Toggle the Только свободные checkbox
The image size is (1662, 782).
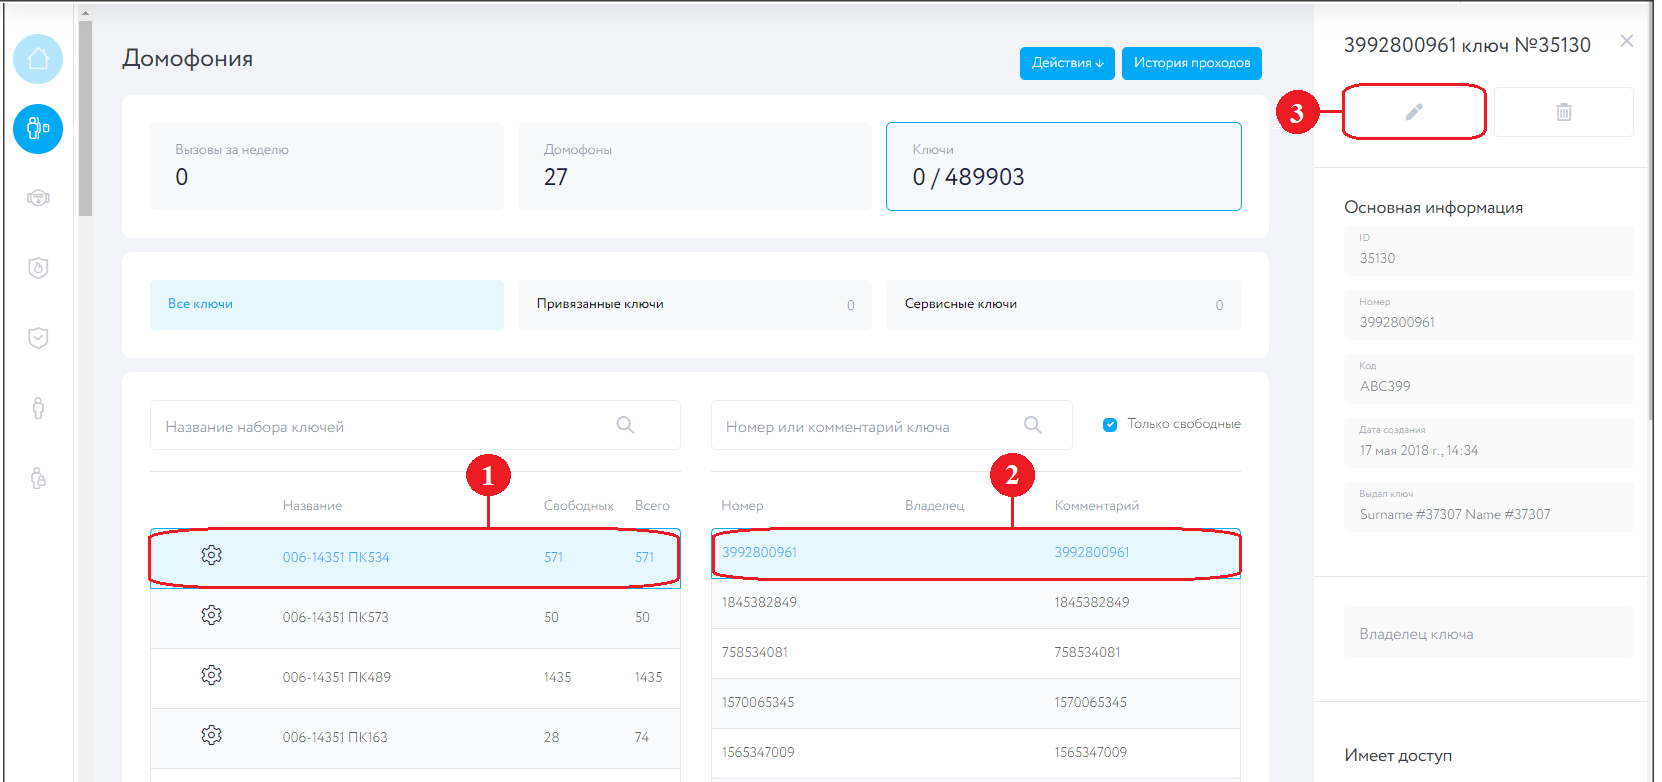click(x=1110, y=425)
